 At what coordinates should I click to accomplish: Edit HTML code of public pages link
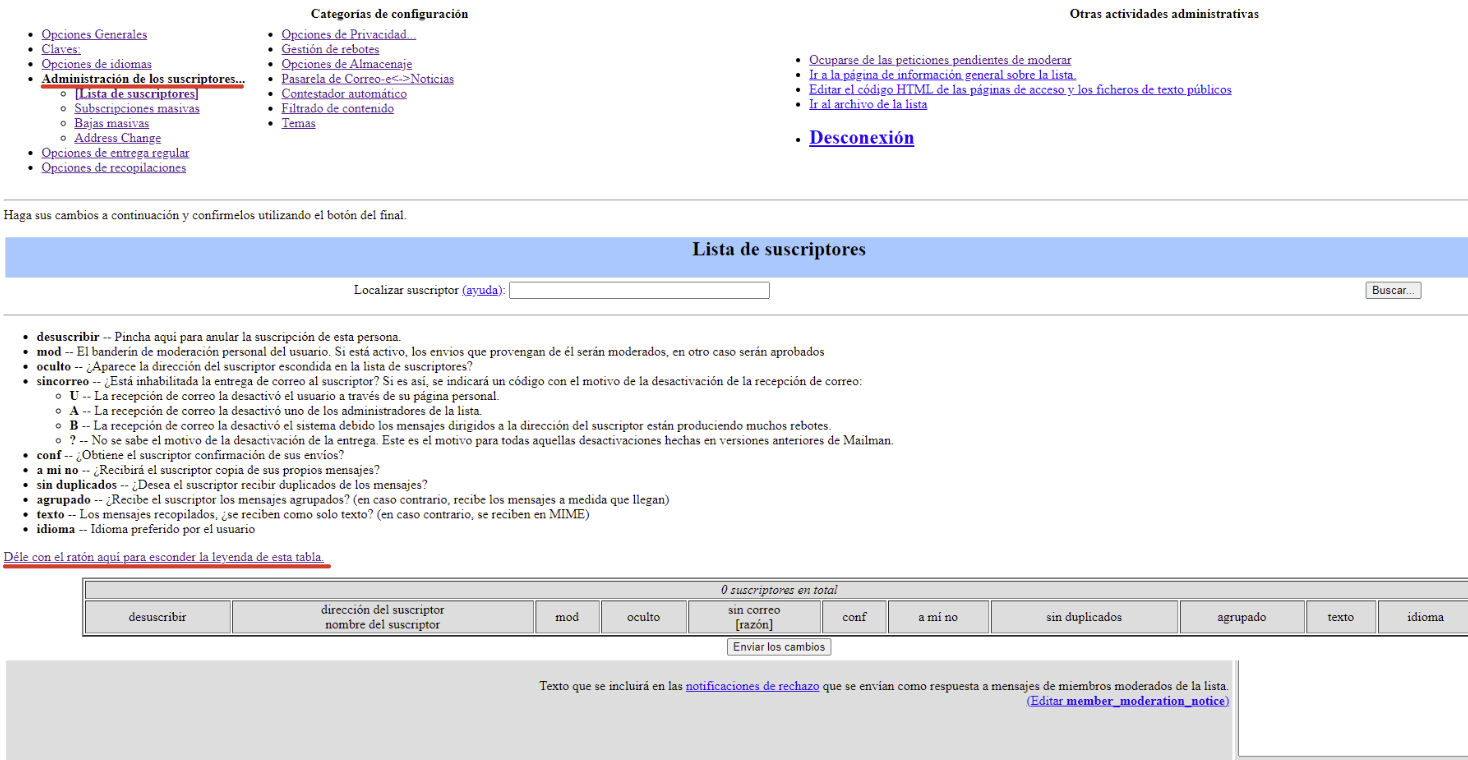1020,90
